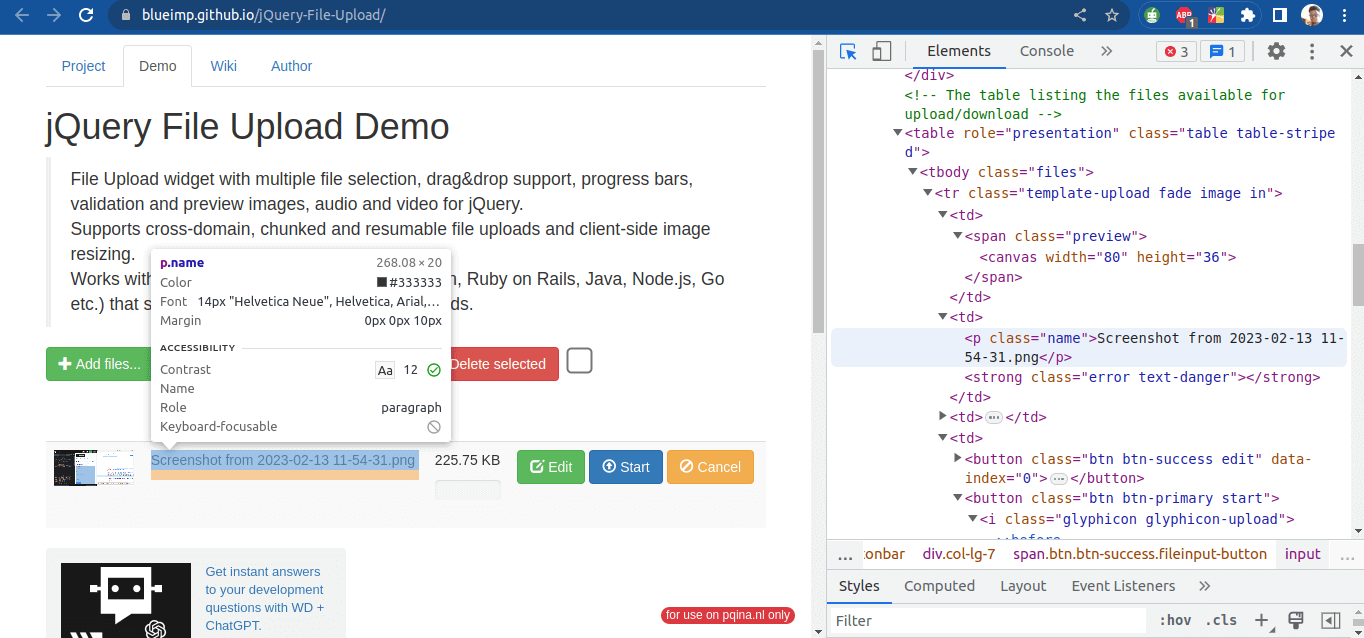
Task: Switch to the Console tab
Action: [1046, 50]
